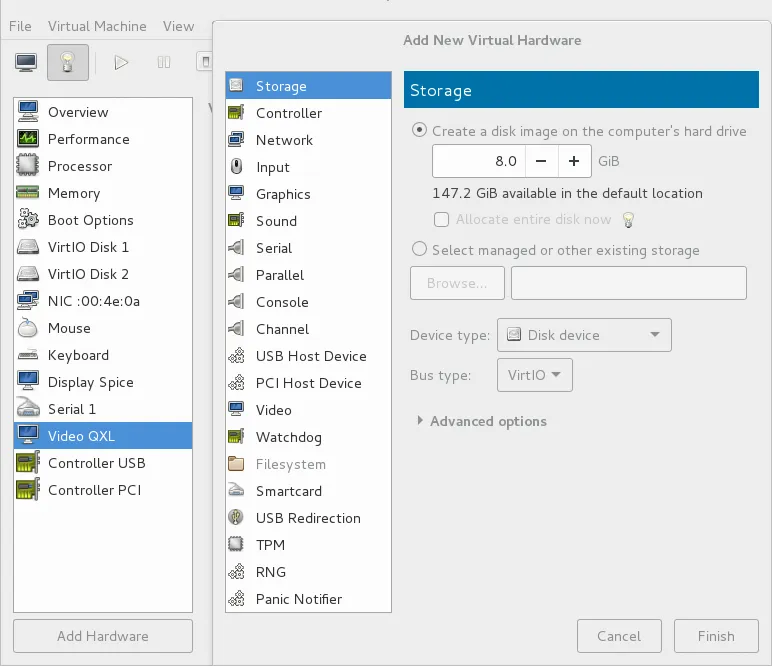Click the Watchdog card icon
Viewport: 772px width, 666px height.
(236, 437)
